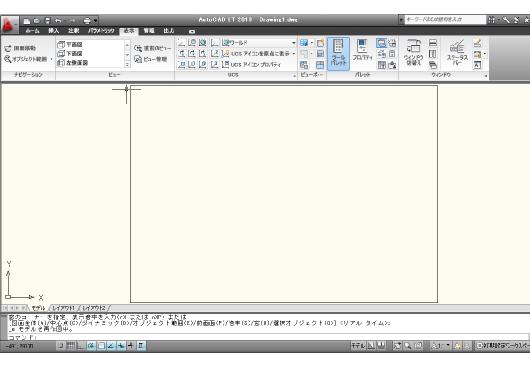The image size is (530, 367).
Task: Click the 直前のビュー (Previous View) button
Action: click(x=152, y=48)
